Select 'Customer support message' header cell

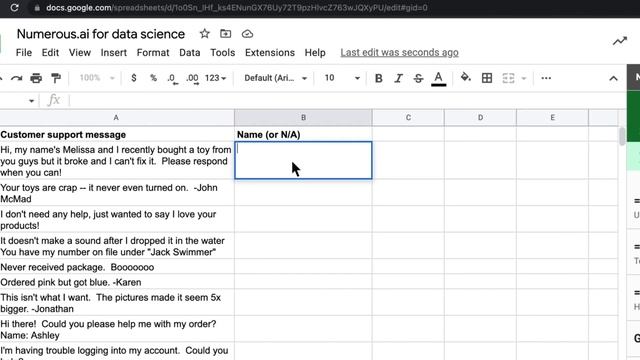[117, 134]
